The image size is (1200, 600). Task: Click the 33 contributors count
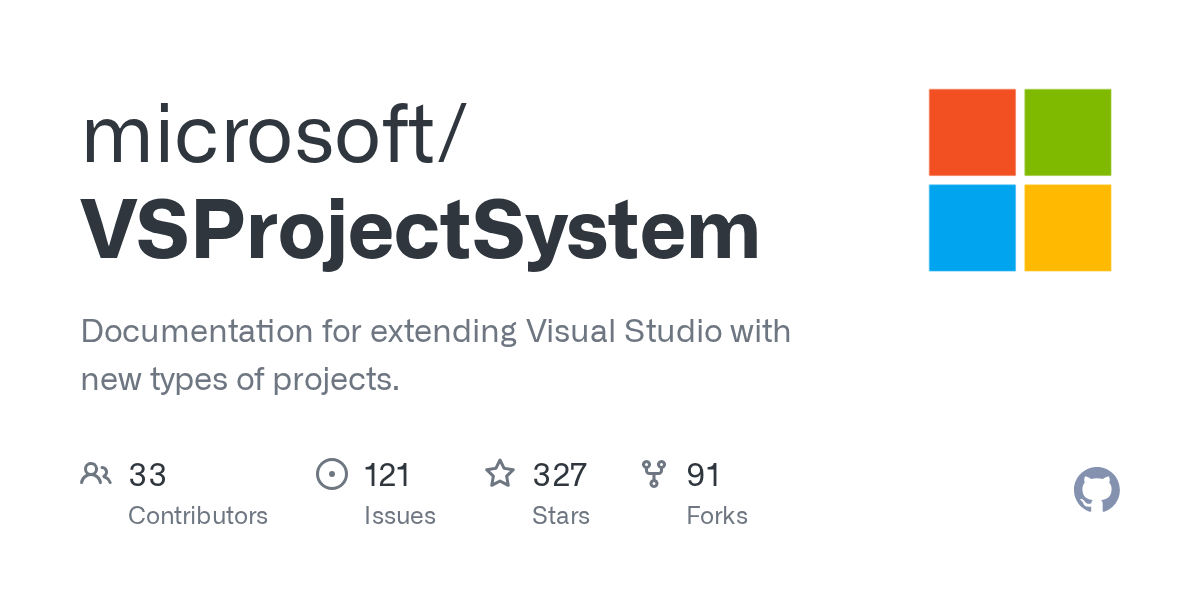click(147, 475)
